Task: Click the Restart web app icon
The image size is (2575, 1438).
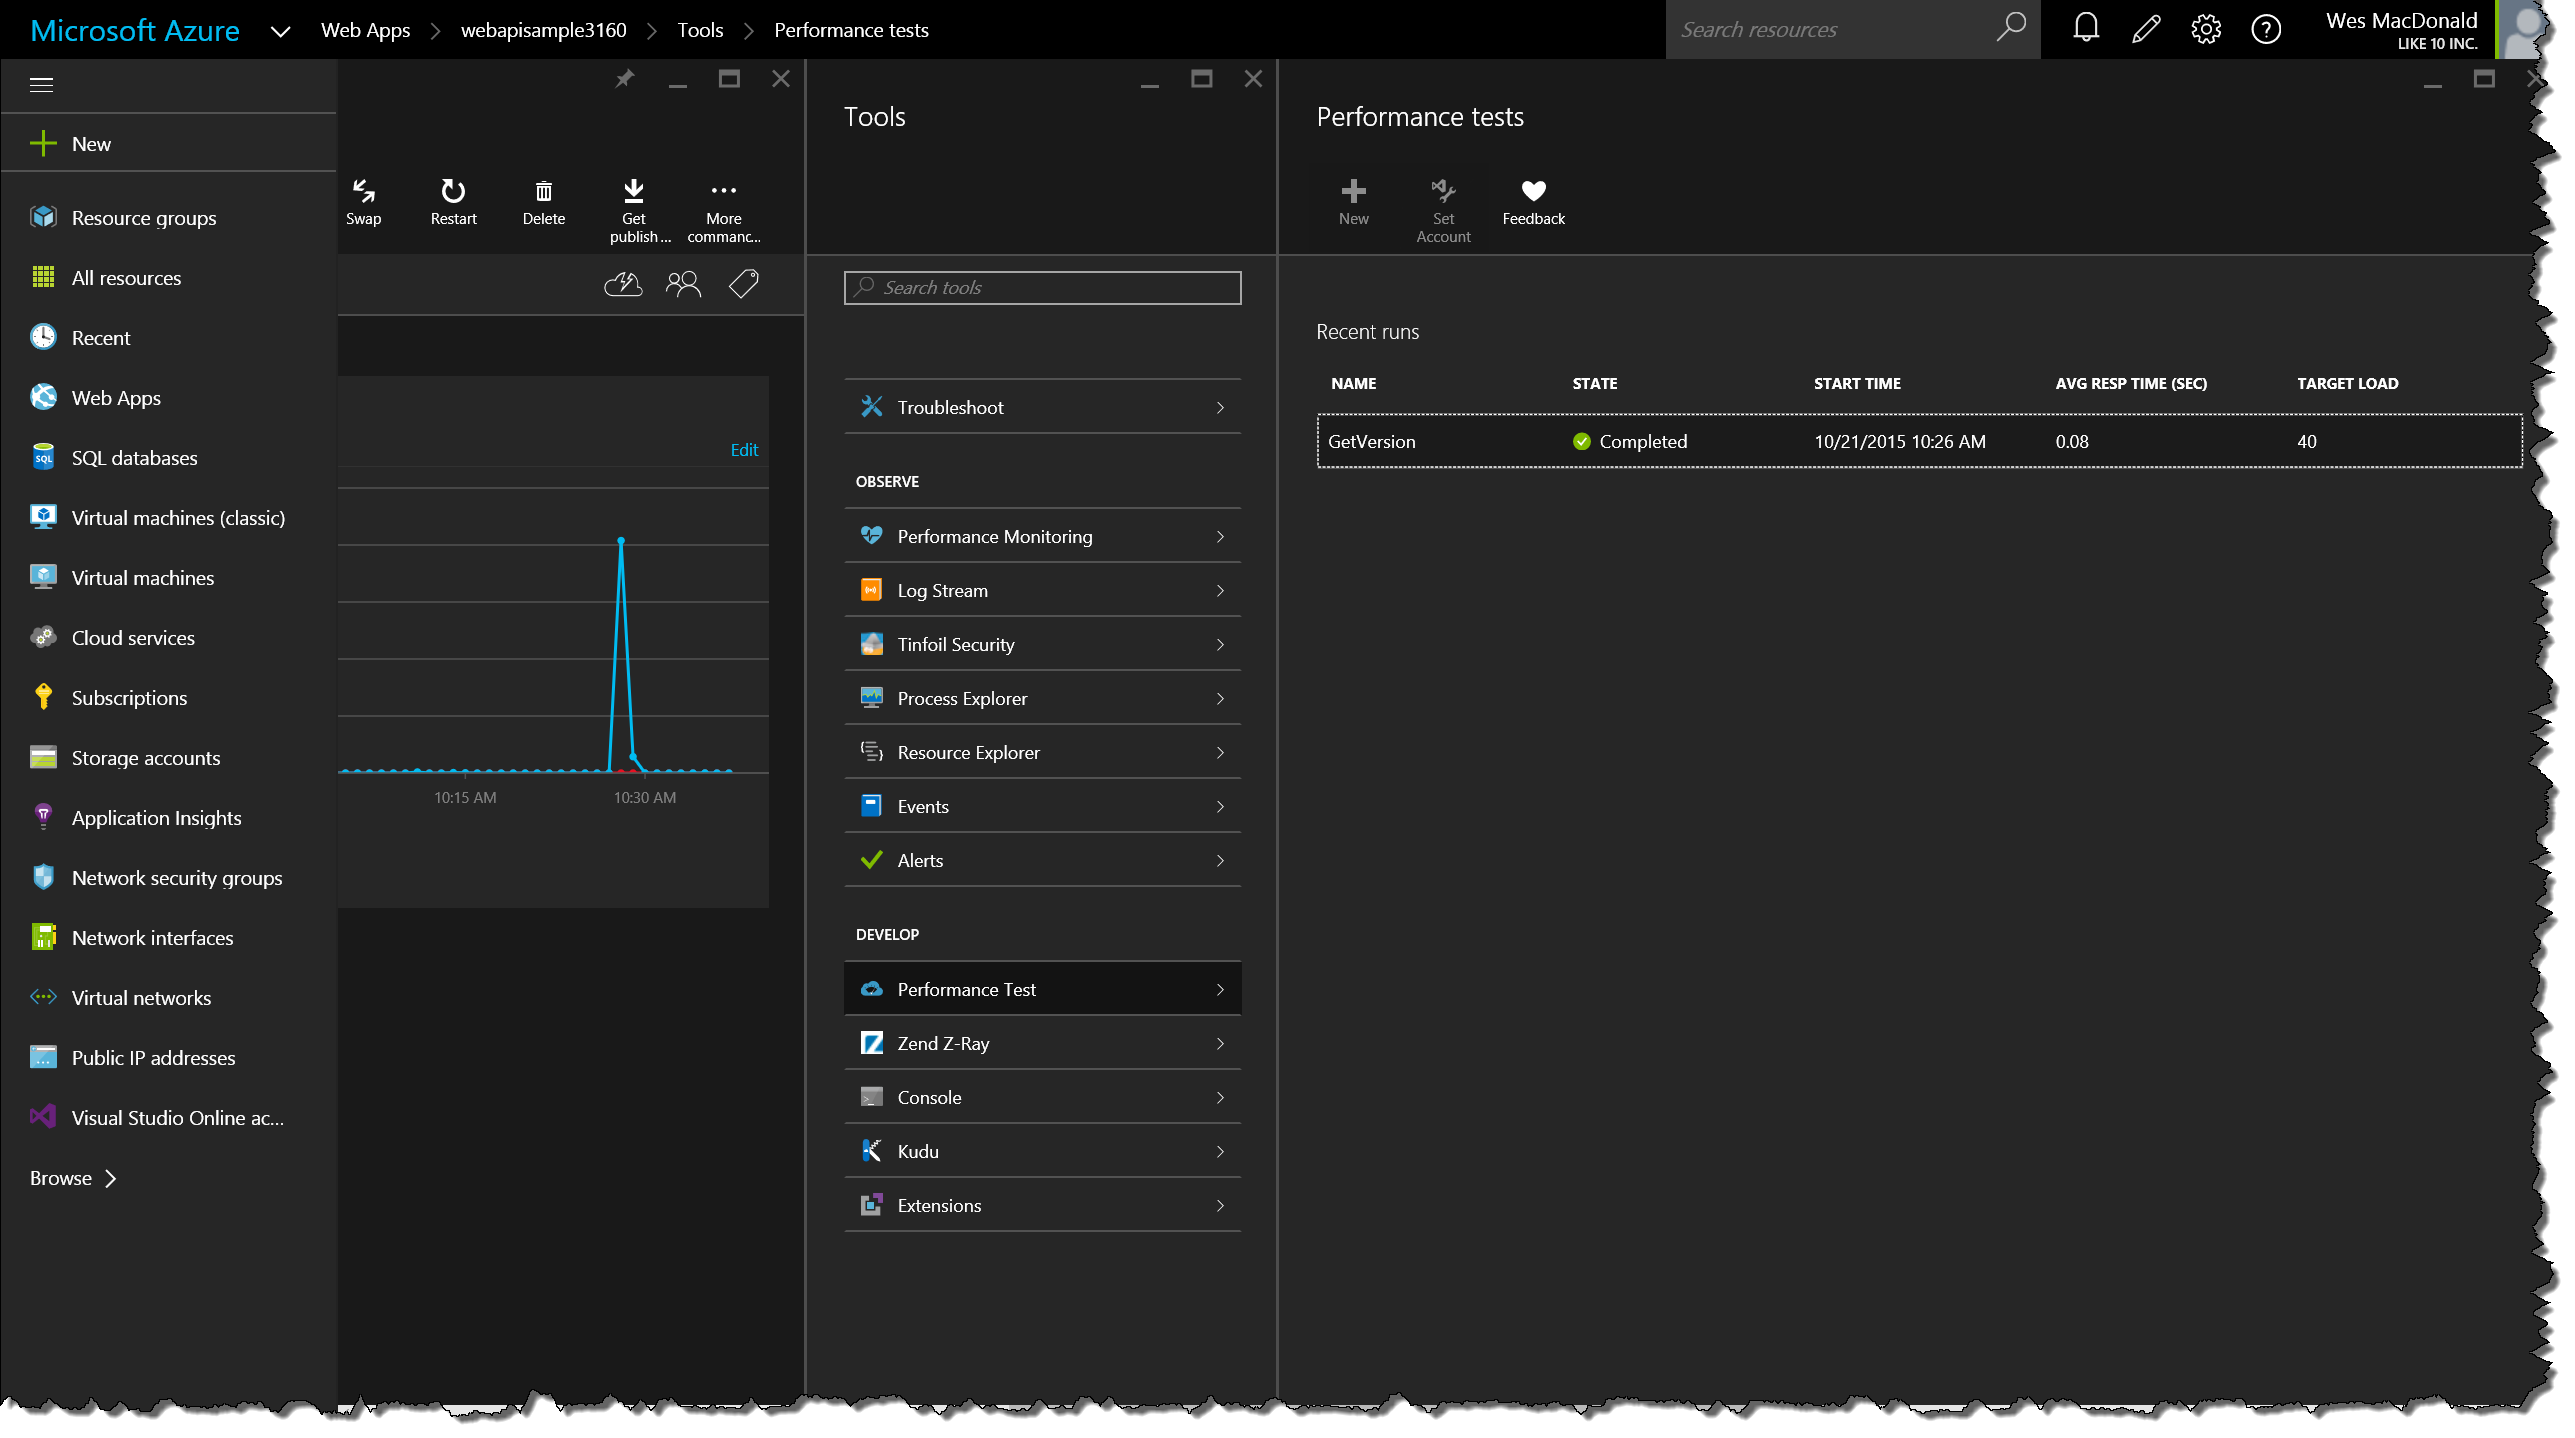Action: [x=453, y=191]
